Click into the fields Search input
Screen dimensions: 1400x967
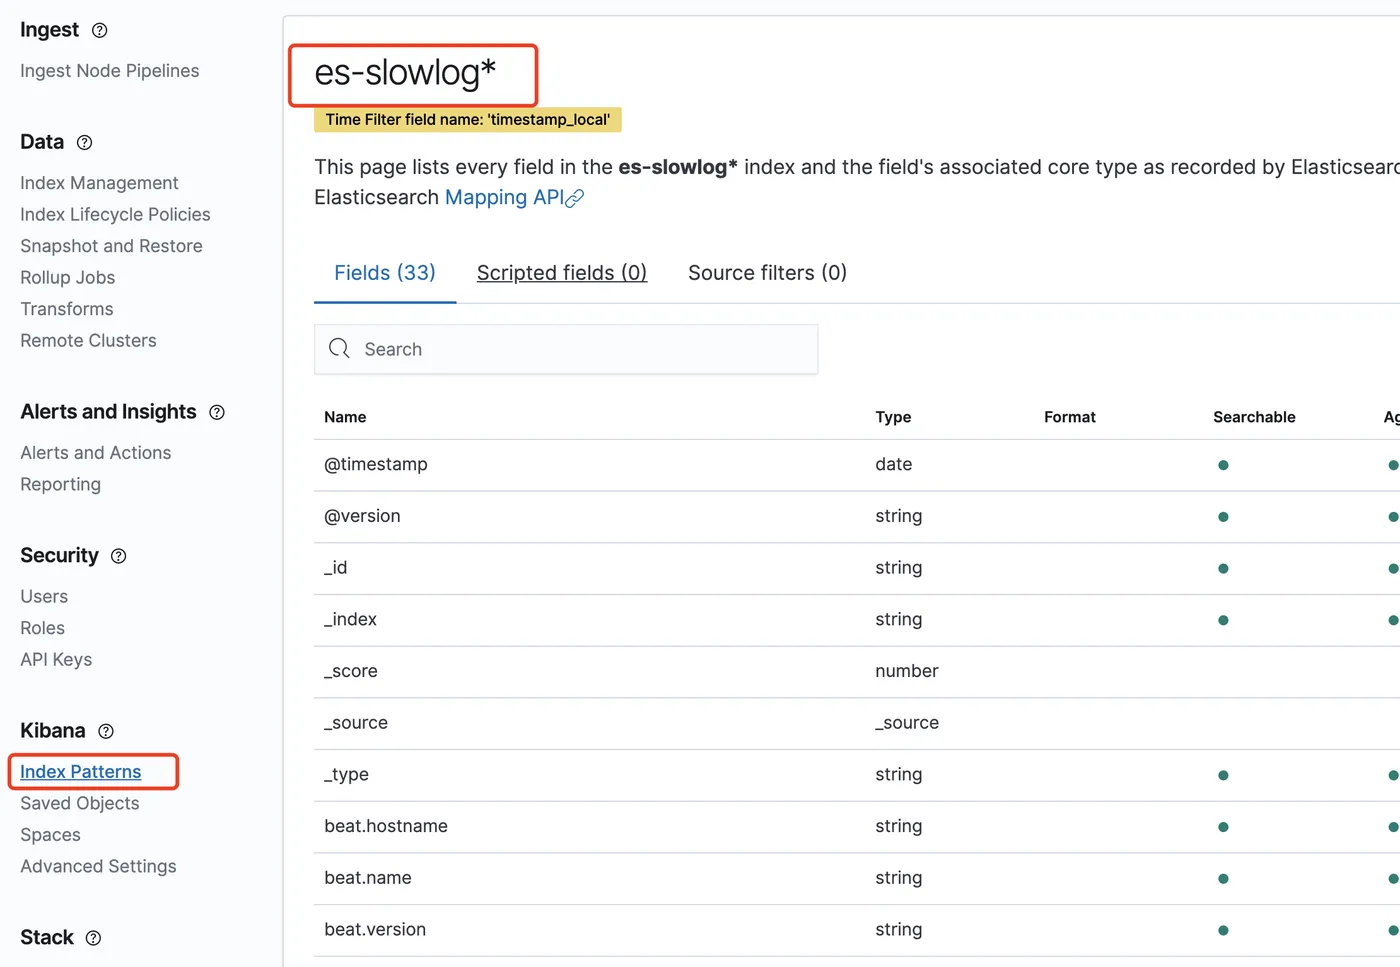pyautogui.click(x=566, y=349)
